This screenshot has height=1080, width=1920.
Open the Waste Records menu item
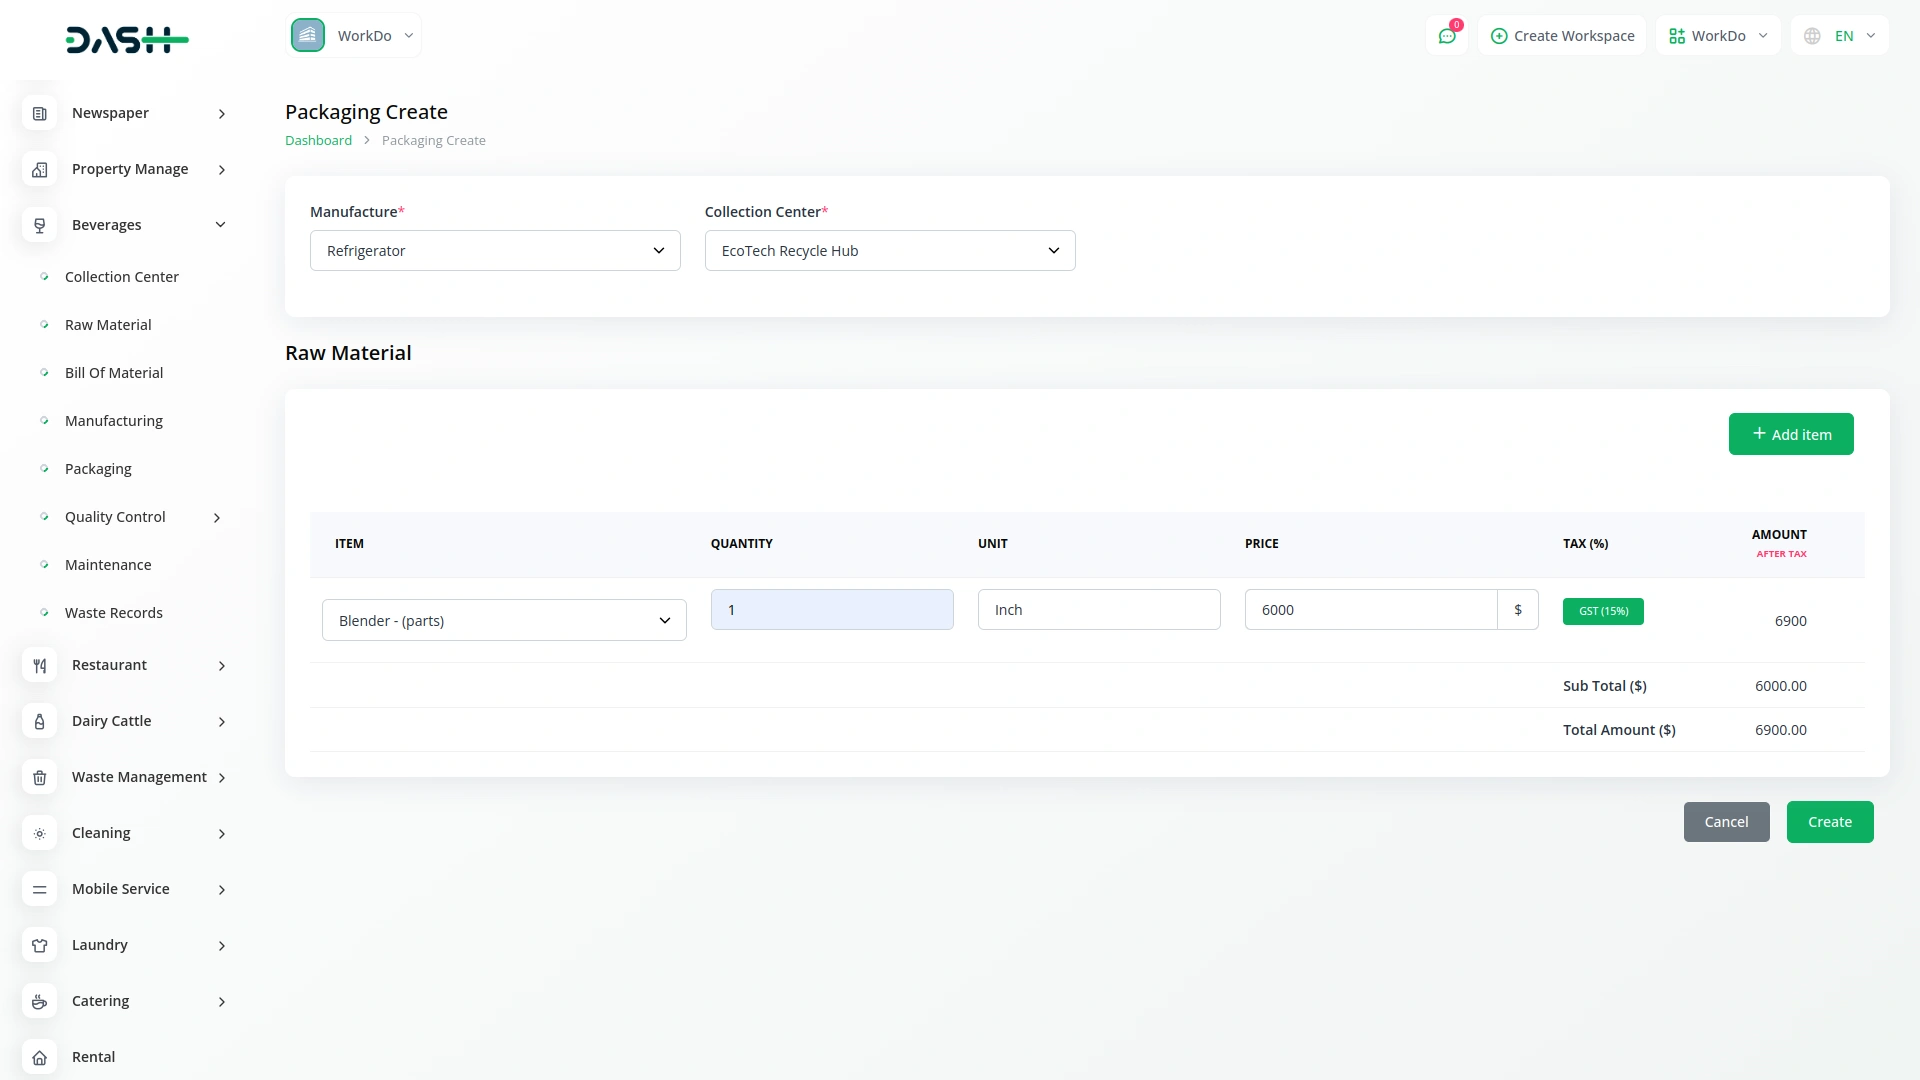(113, 613)
